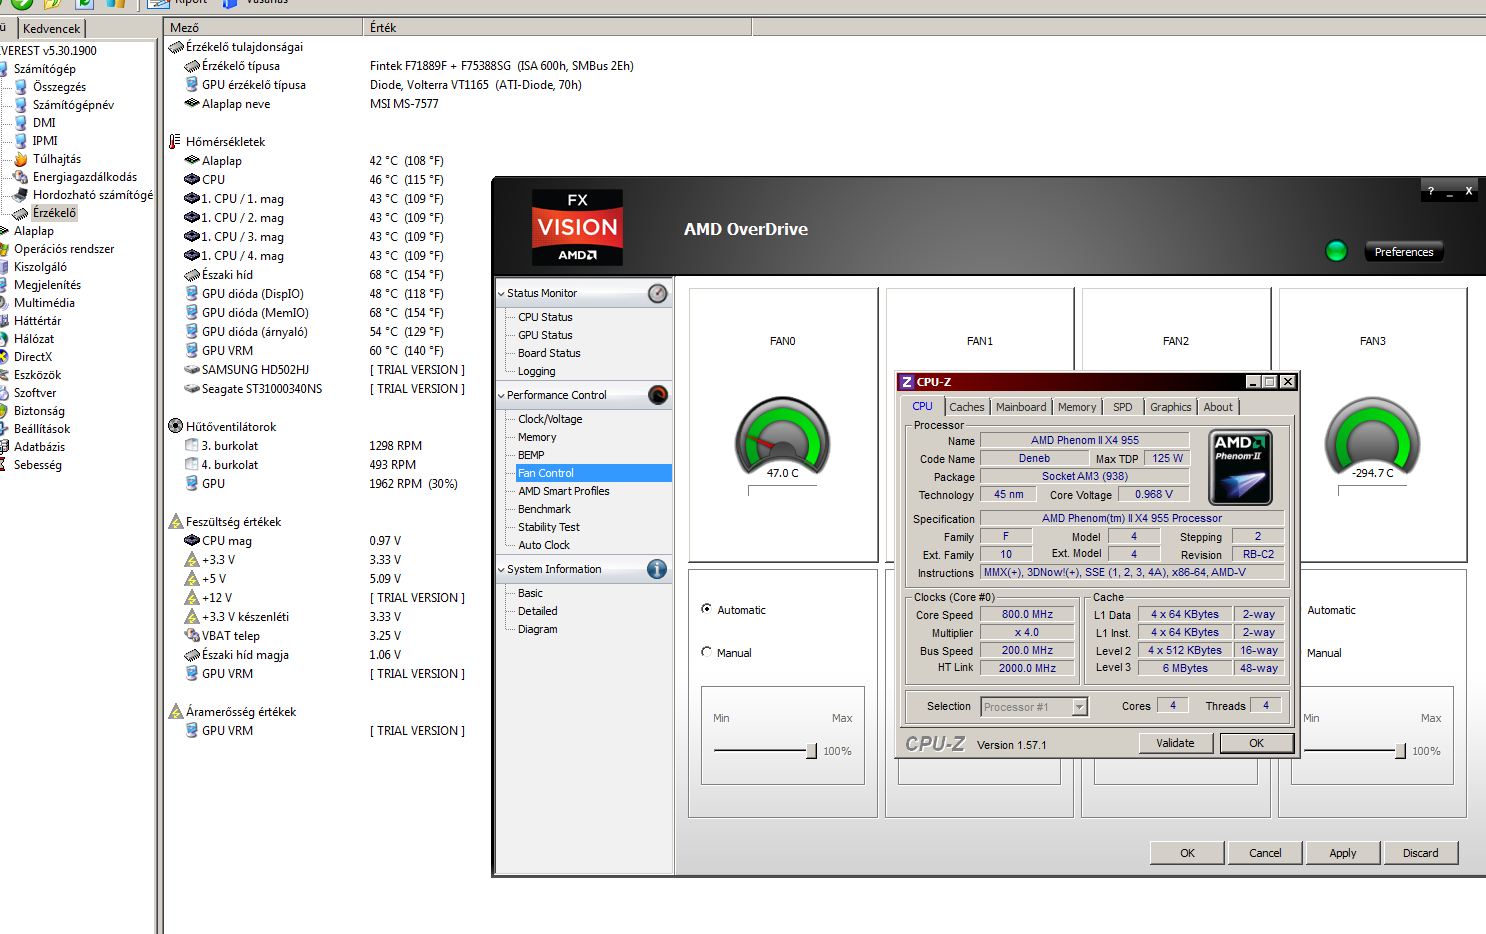Screen dimensions: 1486x934
Task: Open the SPD tab in CPU-Z
Action: [x=1123, y=407]
